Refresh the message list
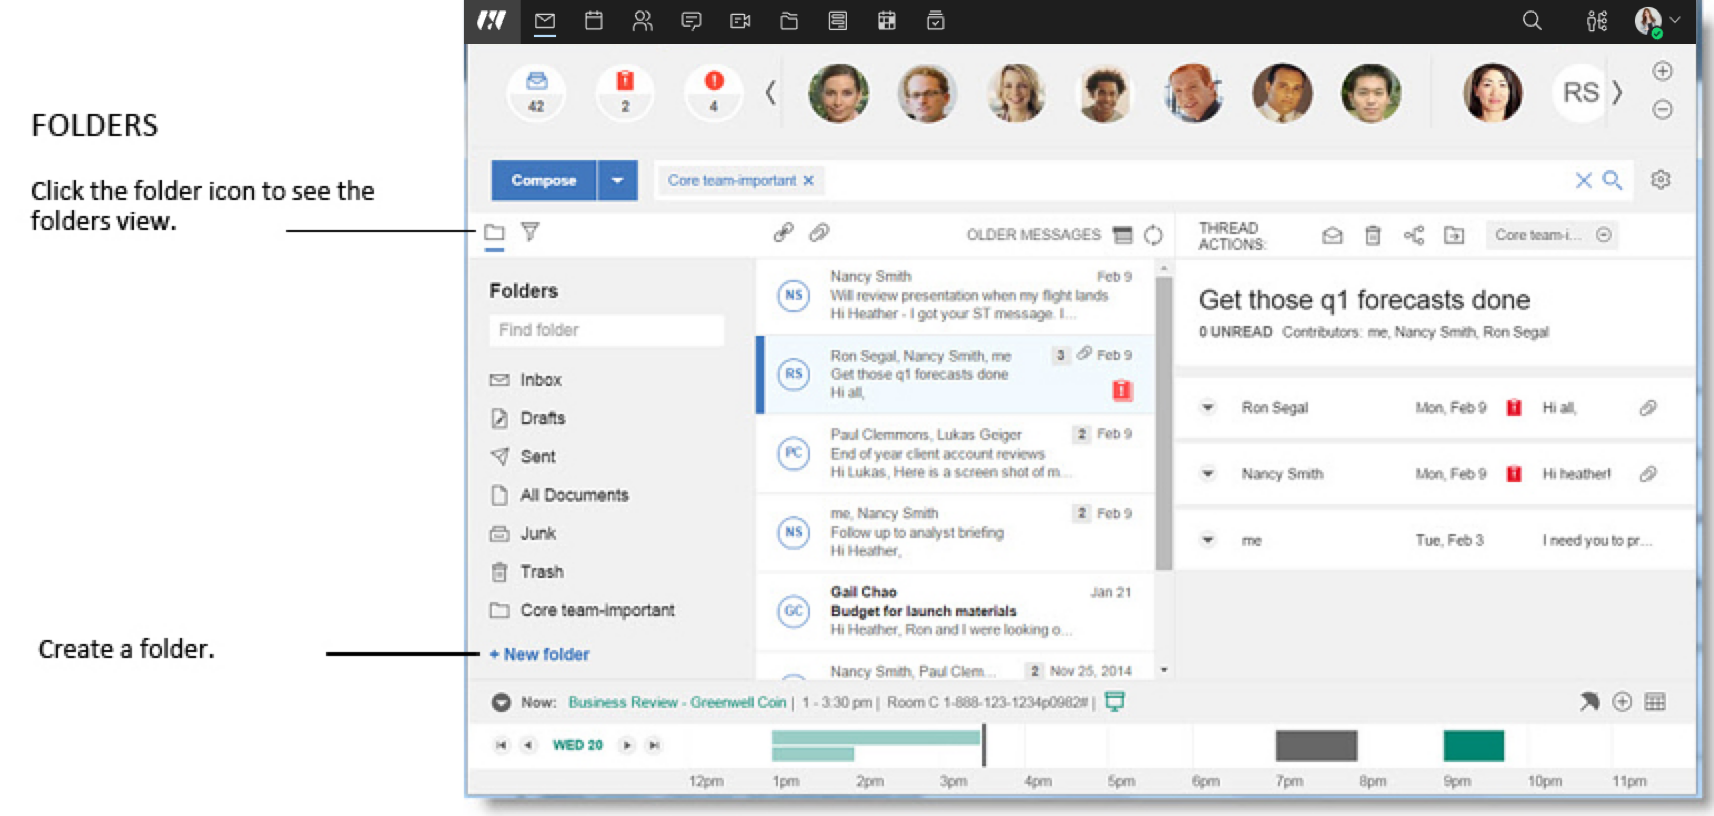Image resolution: width=1714 pixels, height=816 pixels. tap(1153, 235)
